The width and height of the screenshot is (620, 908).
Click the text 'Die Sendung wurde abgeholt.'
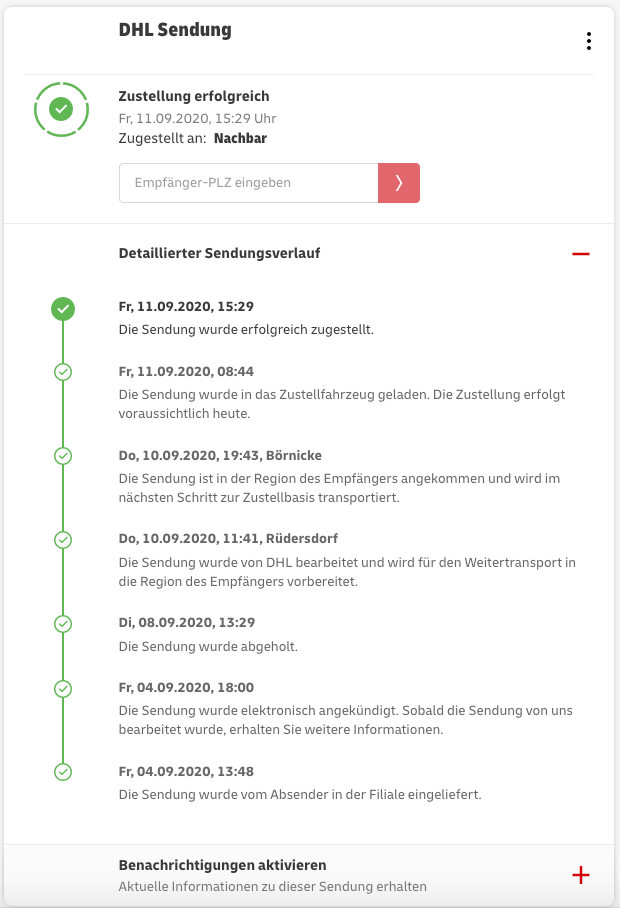click(208, 646)
